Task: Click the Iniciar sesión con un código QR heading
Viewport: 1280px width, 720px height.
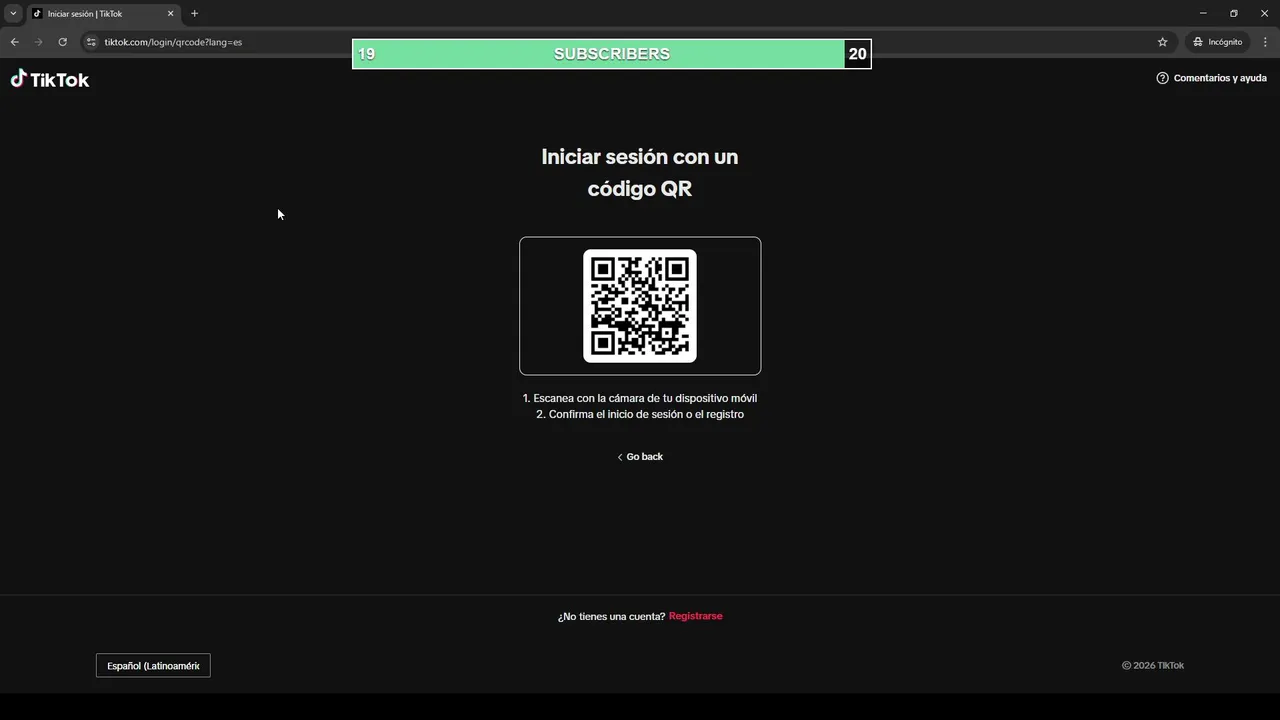Action: 640,172
